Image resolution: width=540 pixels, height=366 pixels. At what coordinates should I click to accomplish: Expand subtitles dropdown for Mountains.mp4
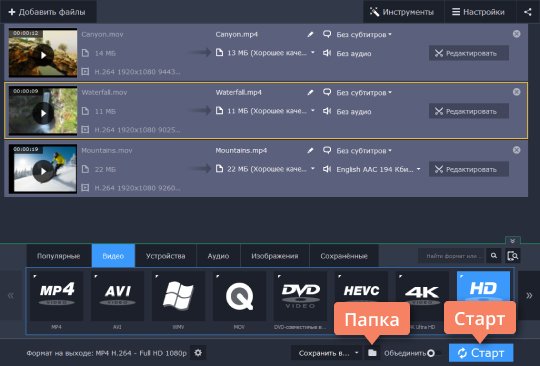click(x=364, y=151)
